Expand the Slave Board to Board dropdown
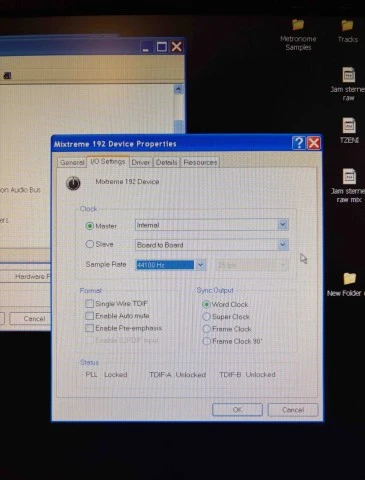The height and width of the screenshot is (480, 365). [x=283, y=245]
